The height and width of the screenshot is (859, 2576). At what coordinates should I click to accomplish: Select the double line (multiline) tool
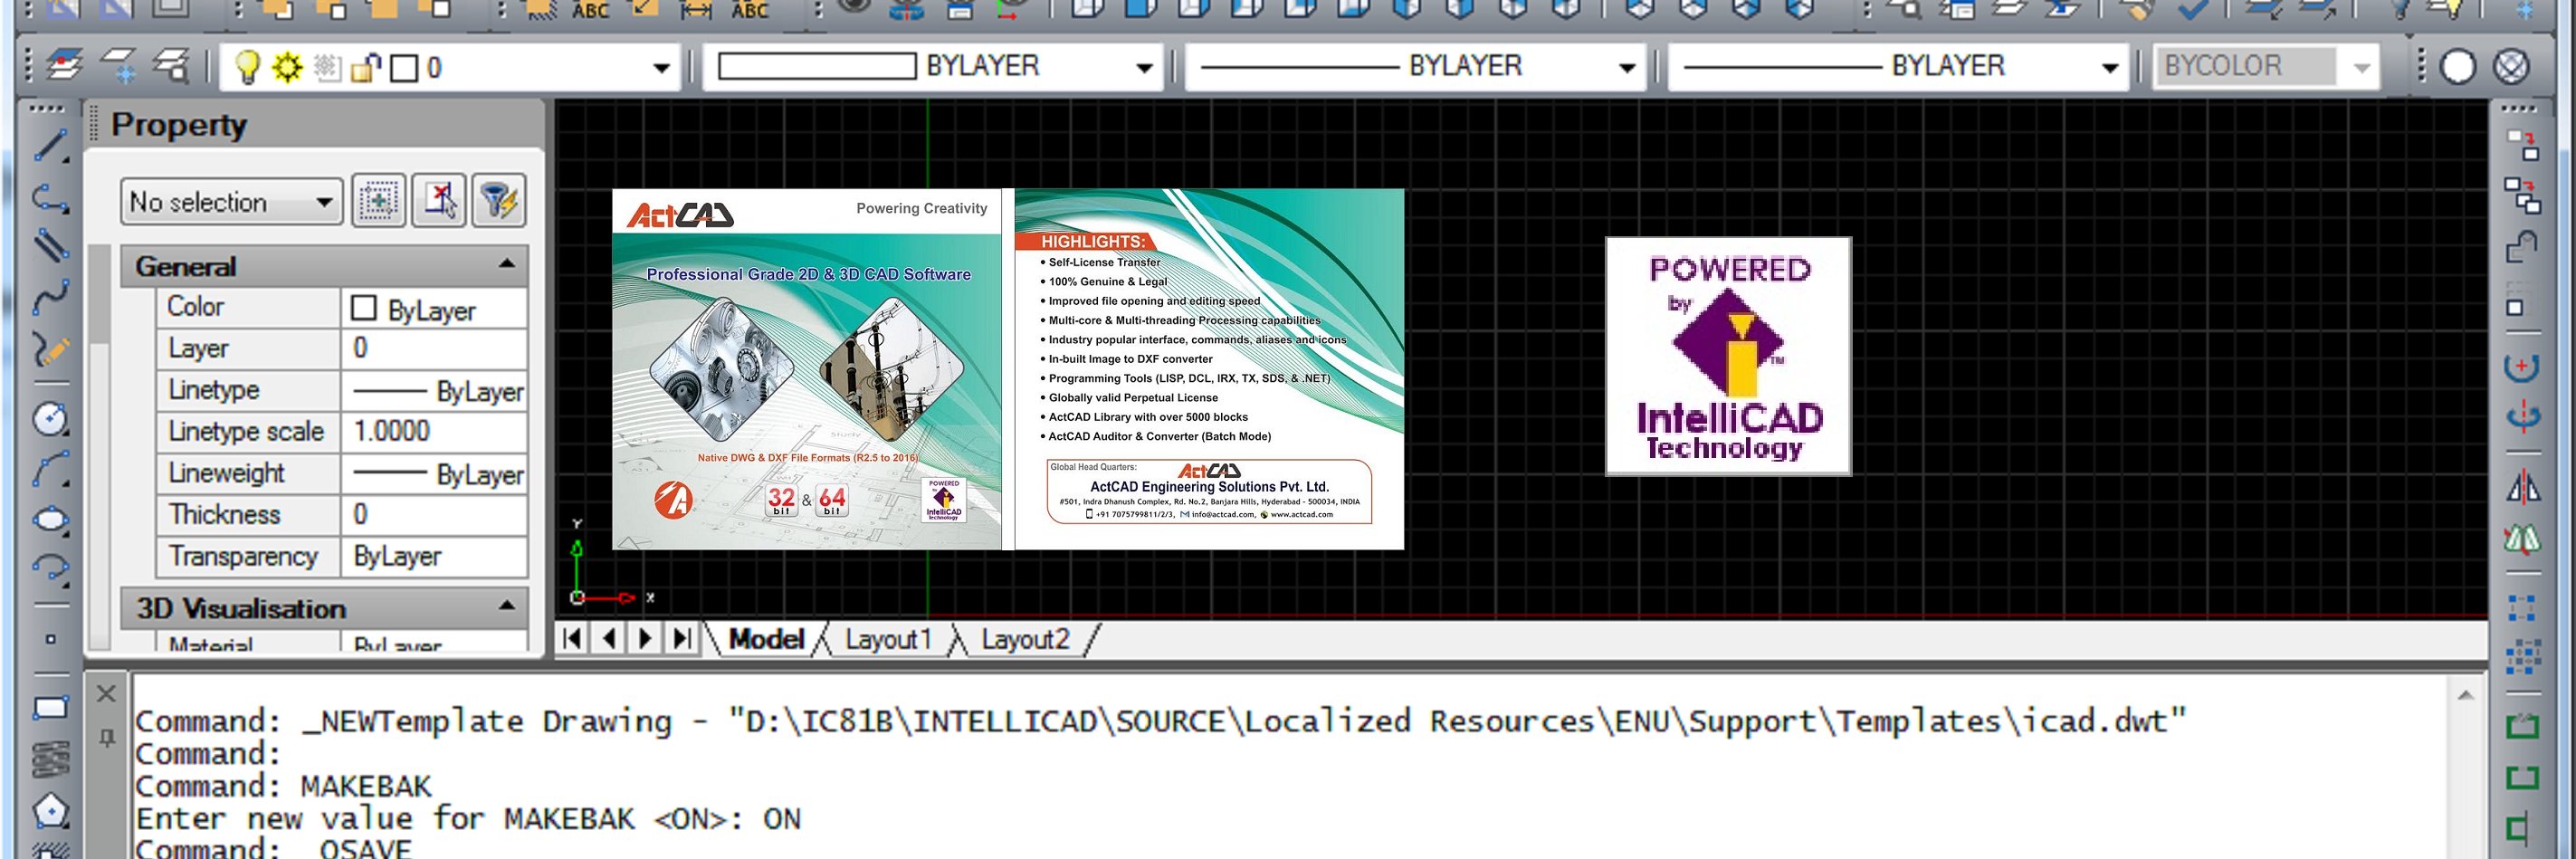[x=50, y=245]
